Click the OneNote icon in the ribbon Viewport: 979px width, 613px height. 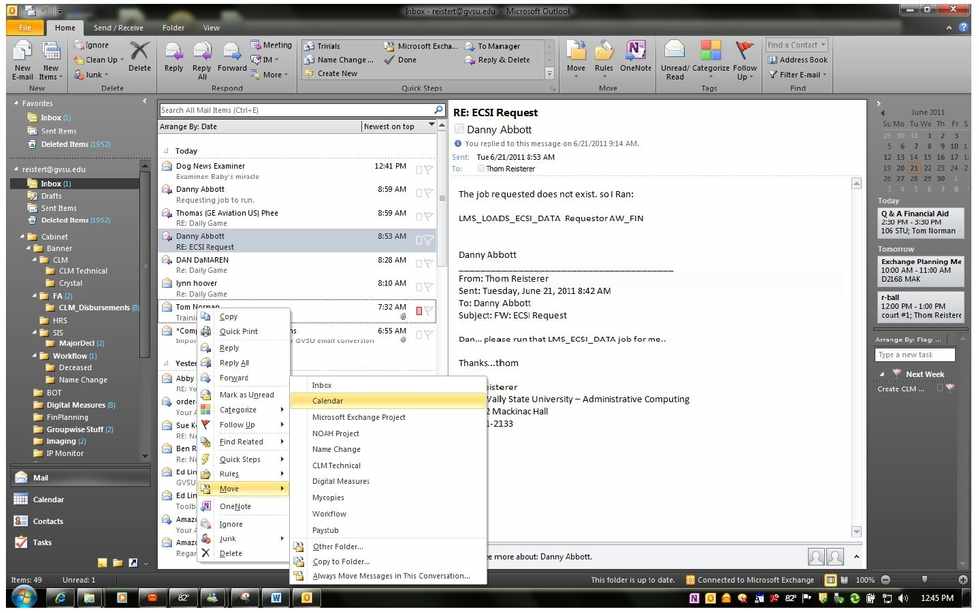pyautogui.click(x=634, y=56)
